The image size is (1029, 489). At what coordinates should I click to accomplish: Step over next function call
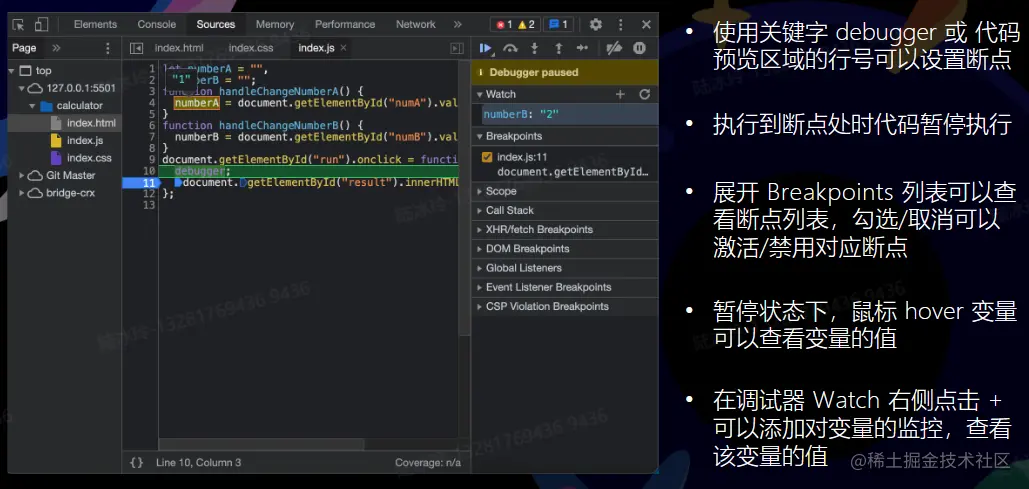510,48
